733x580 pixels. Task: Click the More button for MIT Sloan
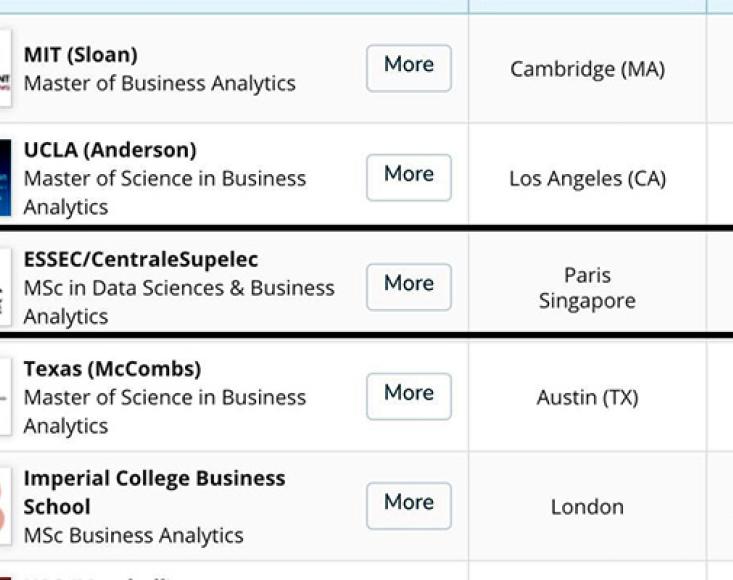point(409,68)
